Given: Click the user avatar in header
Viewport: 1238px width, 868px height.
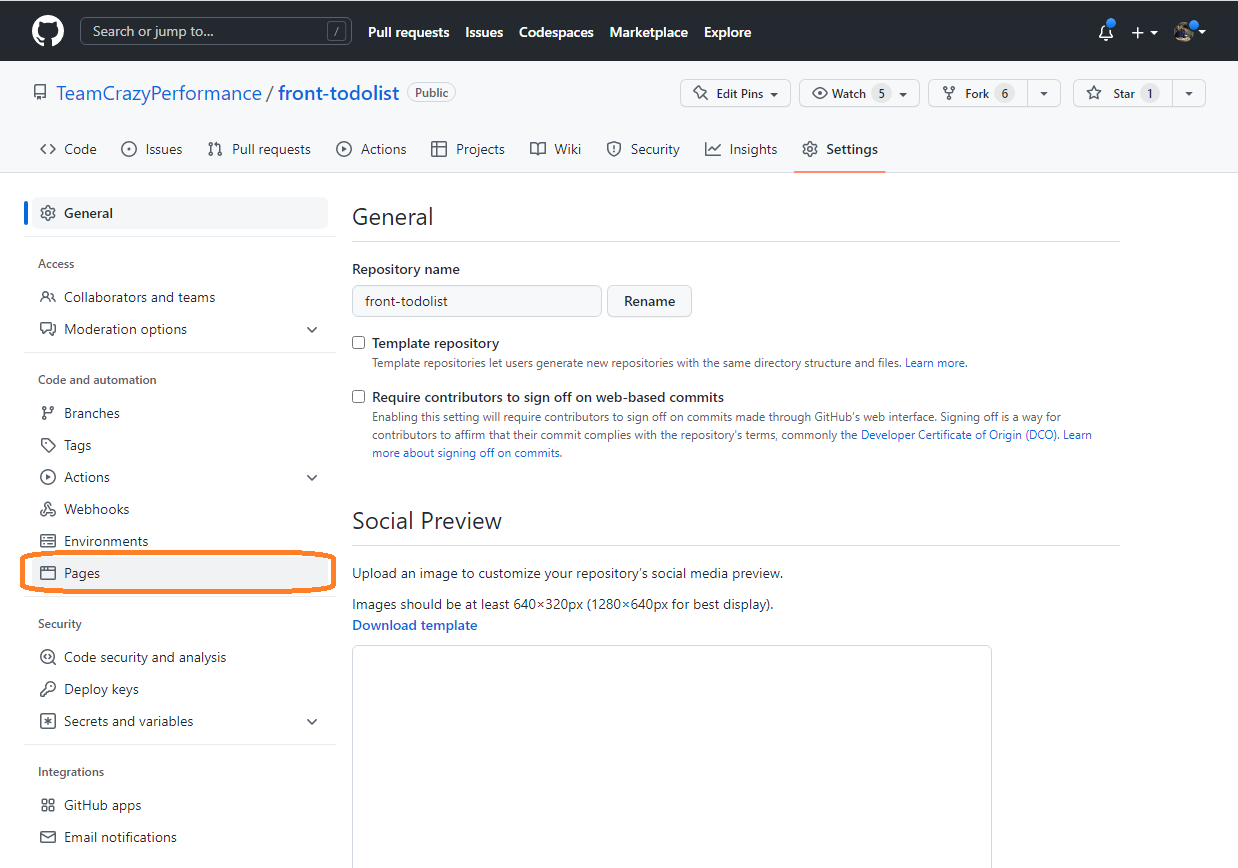Looking at the screenshot, I should click(x=1184, y=32).
